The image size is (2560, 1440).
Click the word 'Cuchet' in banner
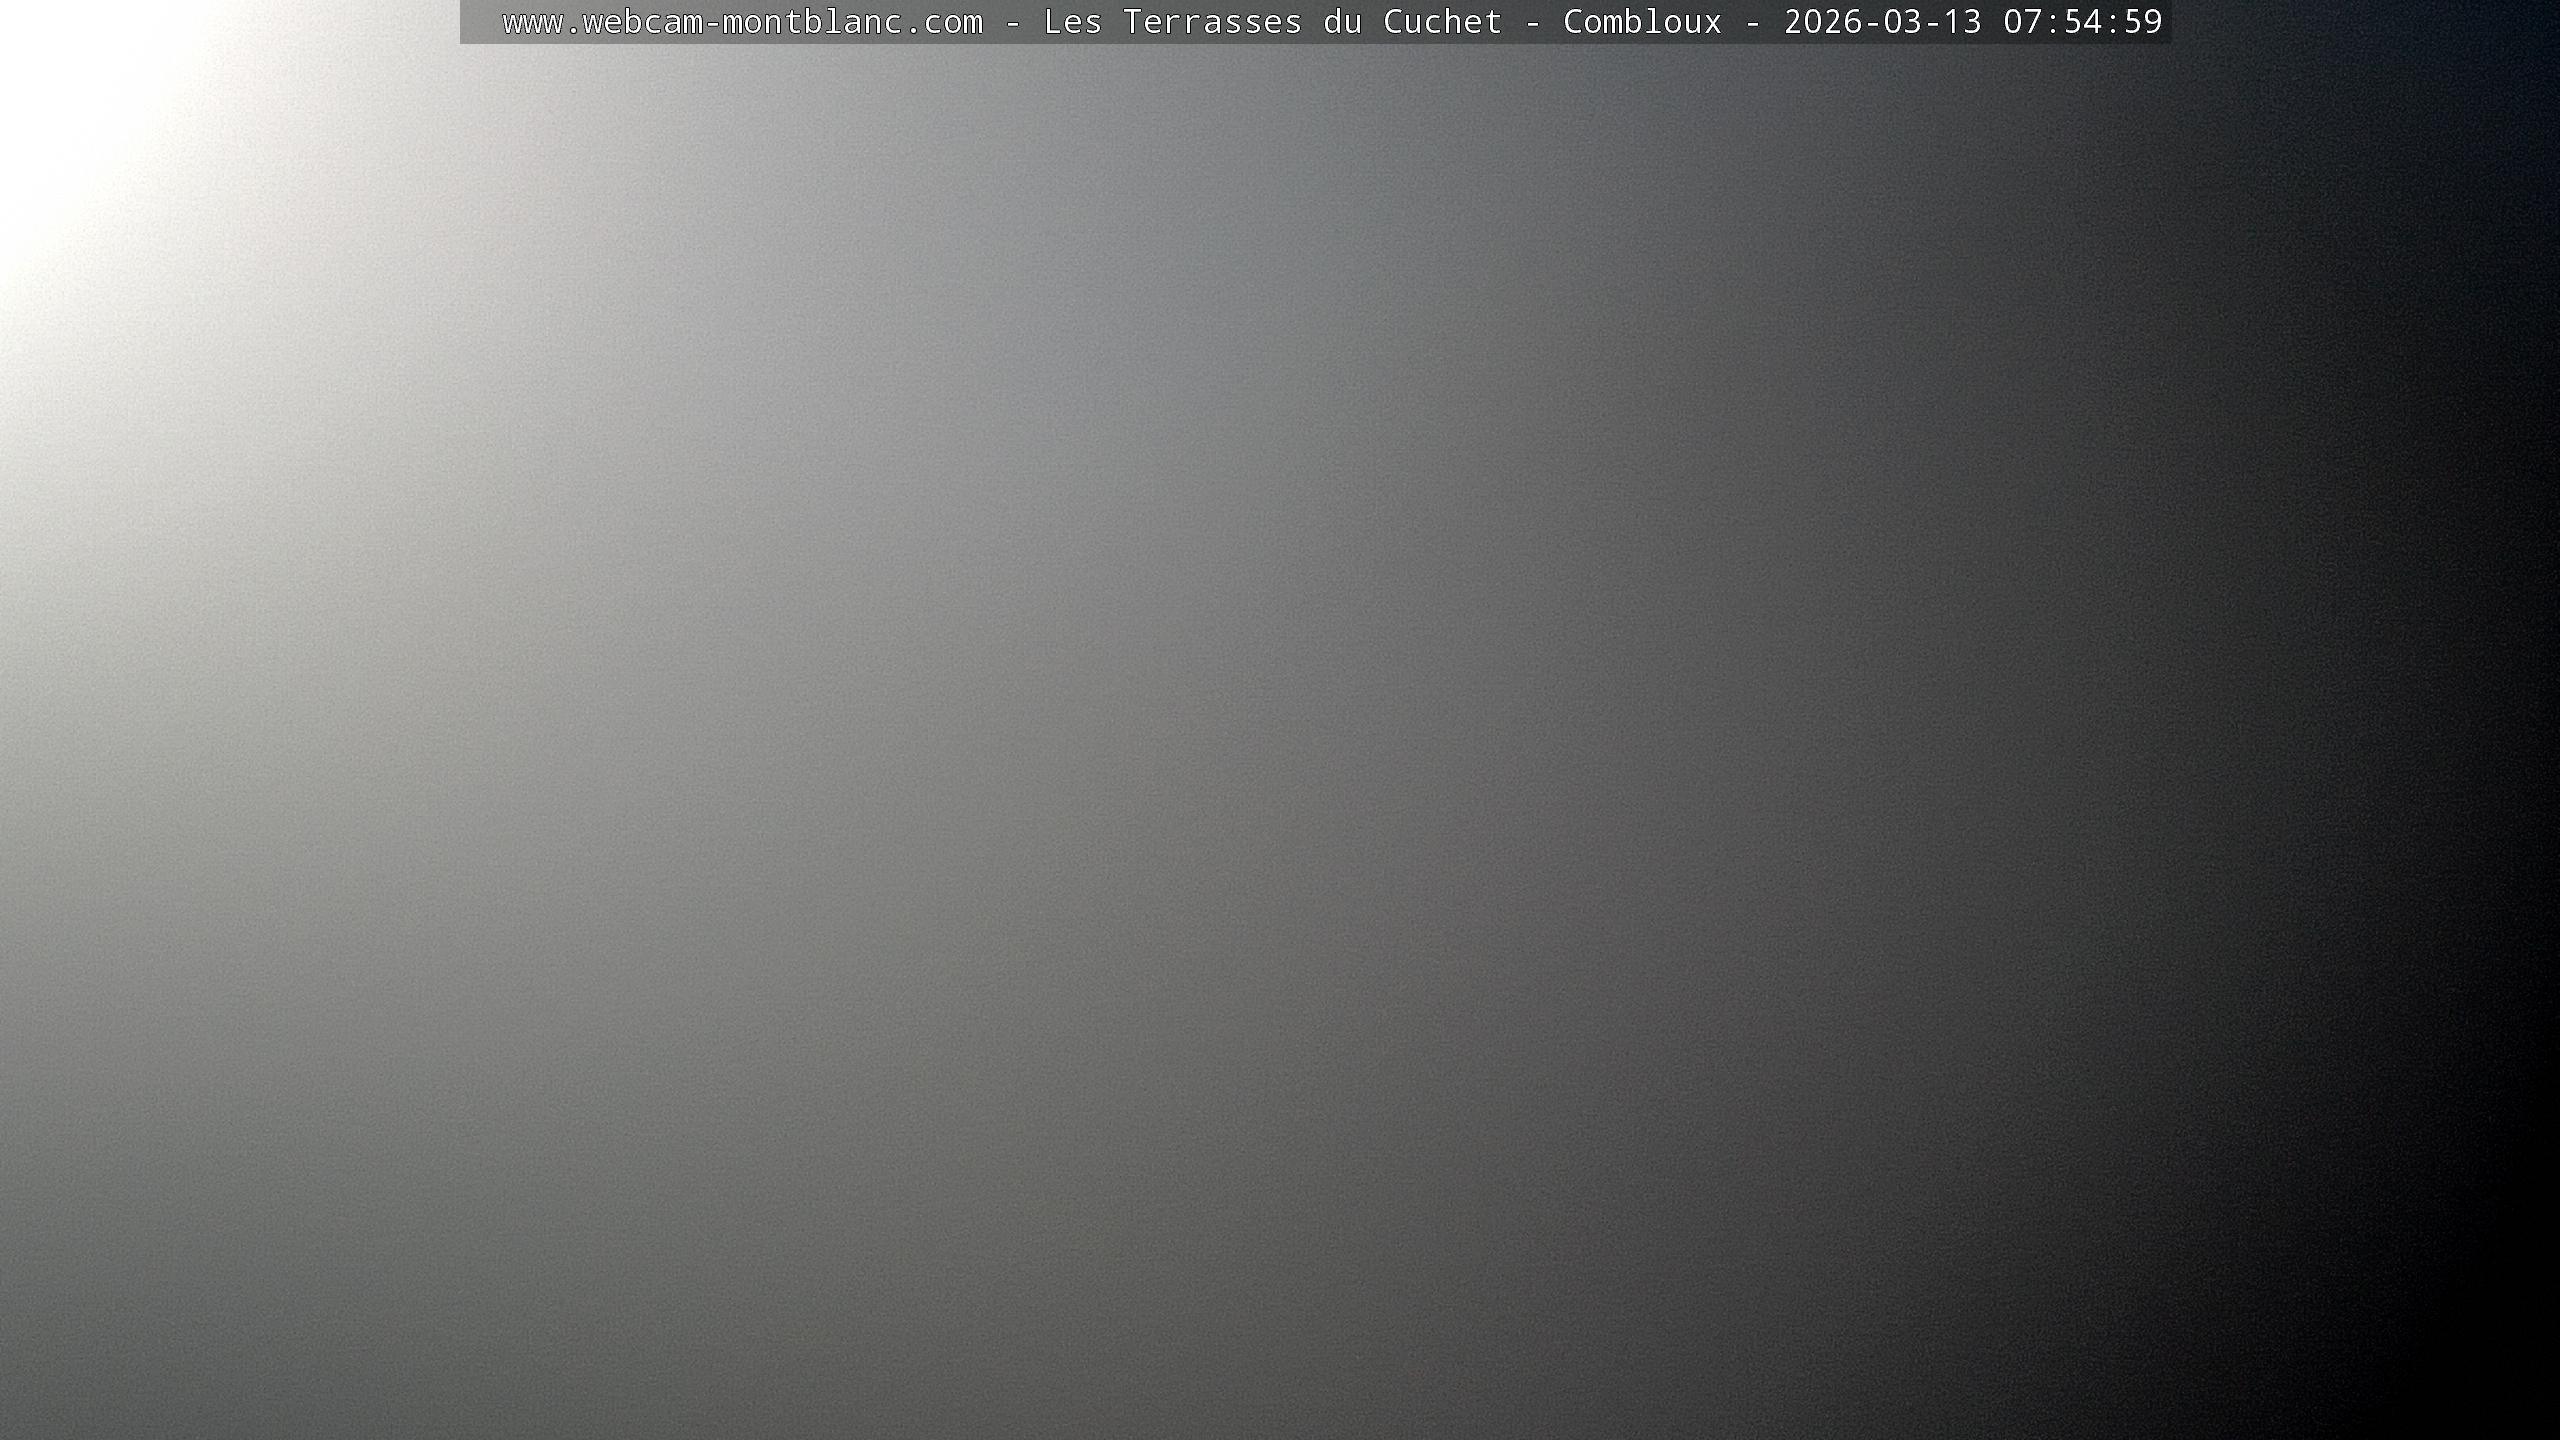[1442, 22]
